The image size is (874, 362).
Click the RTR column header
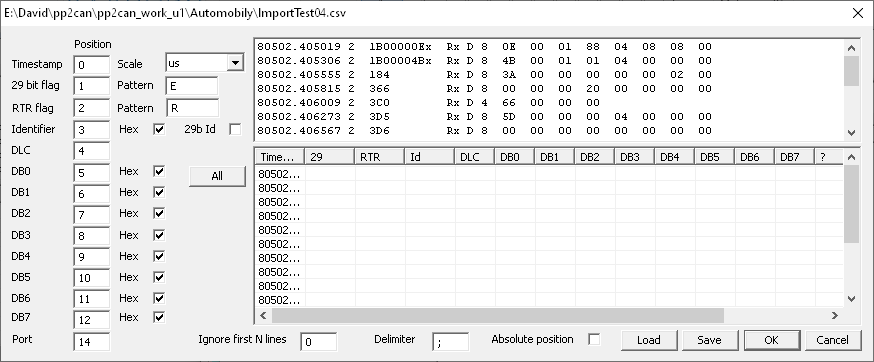380,157
